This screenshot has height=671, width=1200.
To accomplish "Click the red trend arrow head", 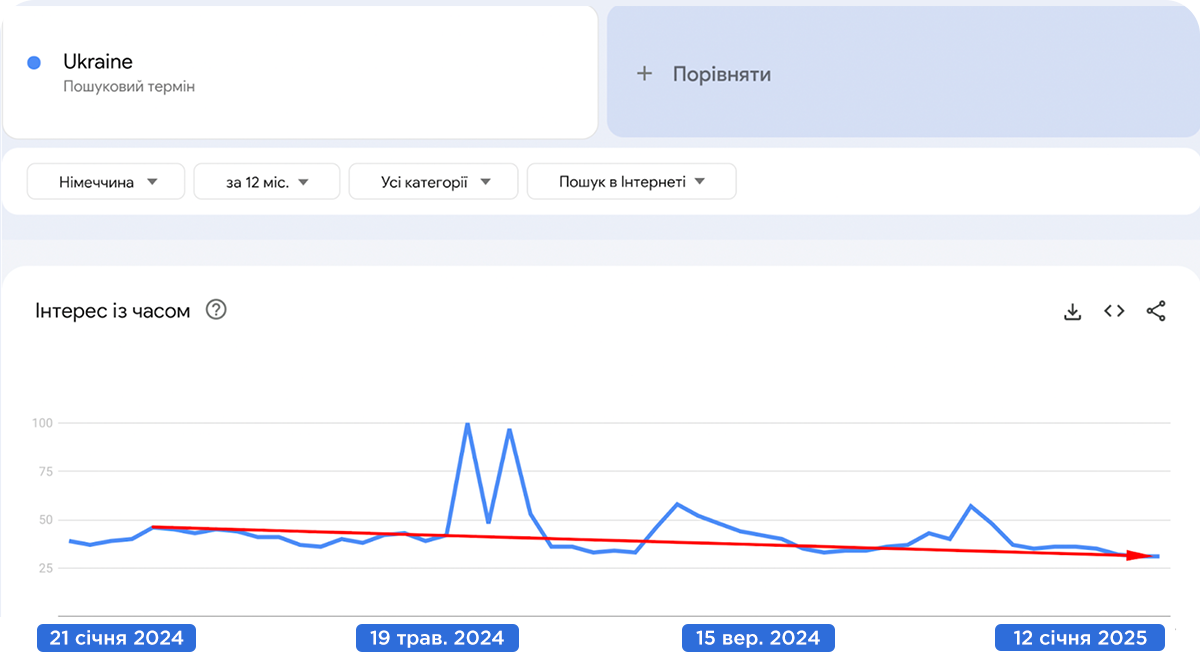I will click(1140, 555).
